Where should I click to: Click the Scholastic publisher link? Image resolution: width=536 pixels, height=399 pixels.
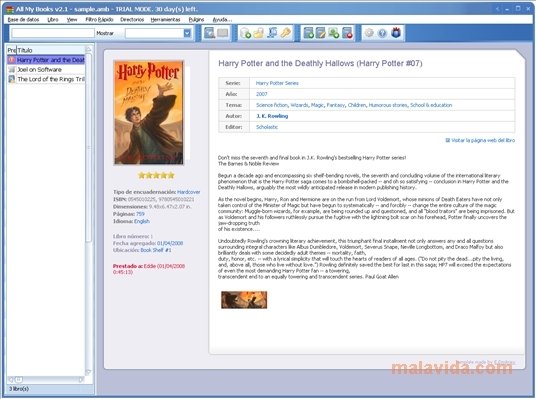pos(267,127)
